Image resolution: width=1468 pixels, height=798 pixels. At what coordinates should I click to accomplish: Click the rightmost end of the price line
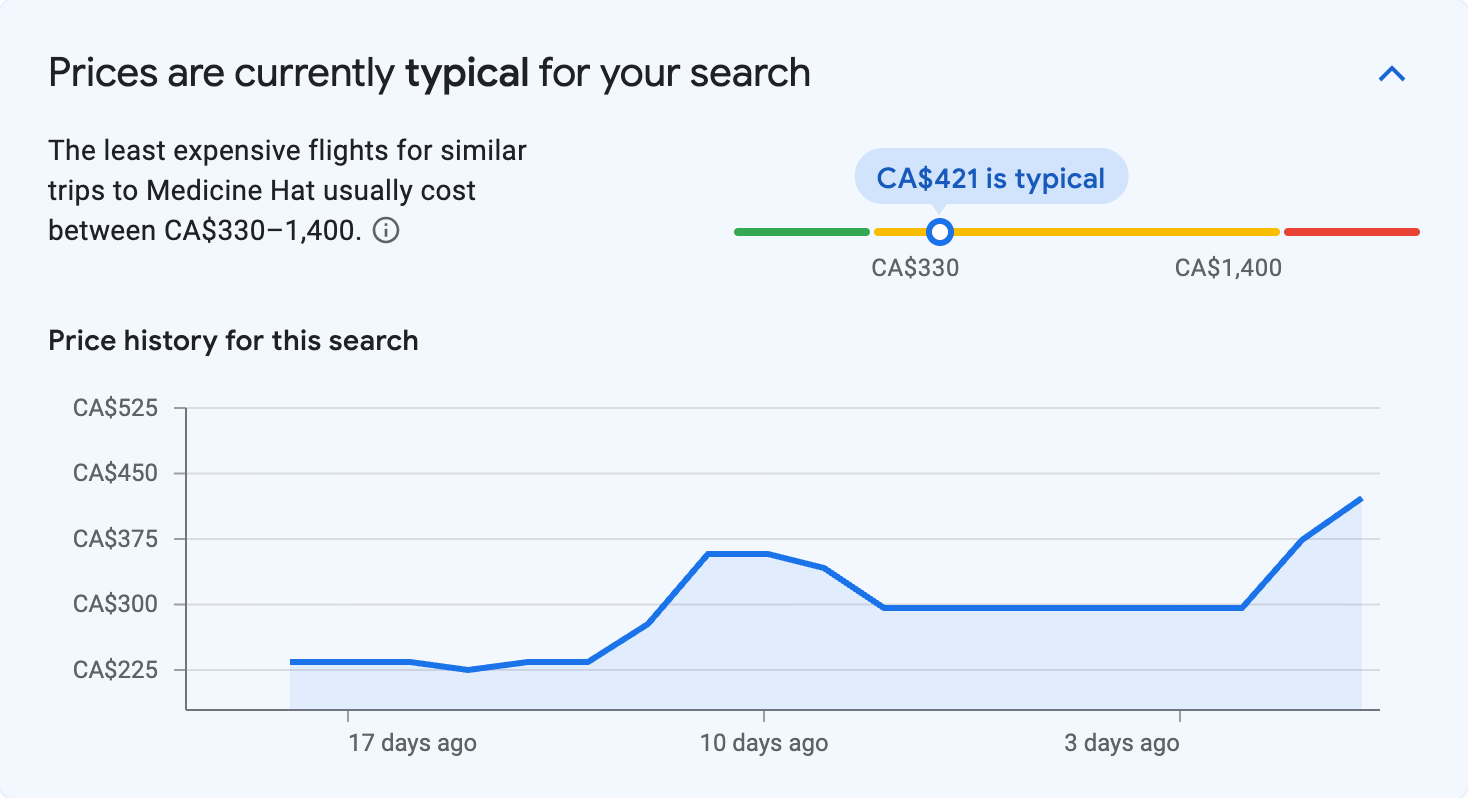(1361, 498)
